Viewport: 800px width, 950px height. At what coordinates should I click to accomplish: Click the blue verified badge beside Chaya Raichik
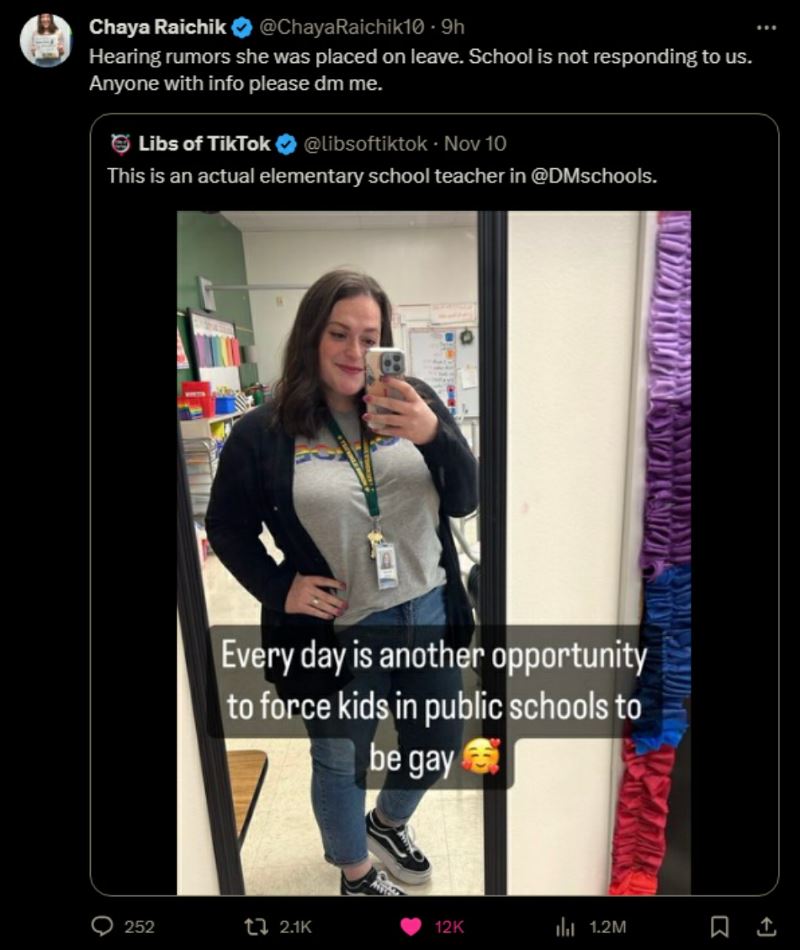point(242,27)
